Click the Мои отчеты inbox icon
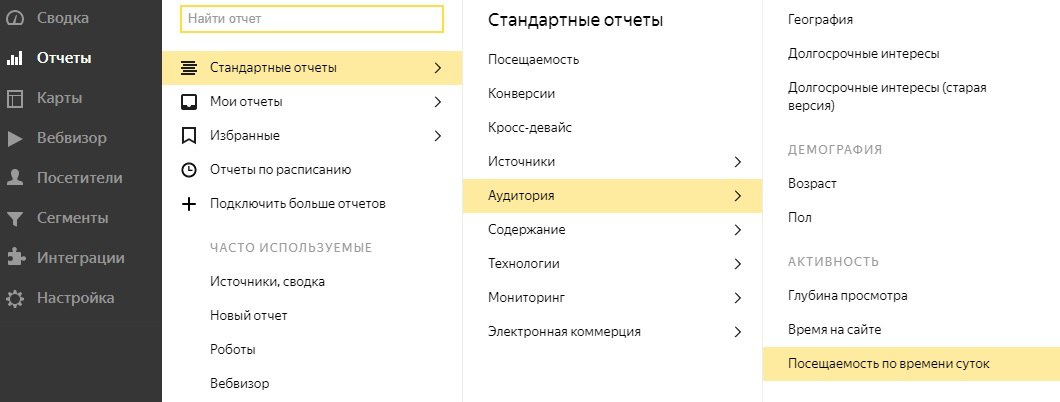The width and height of the screenshot is (1060, 402). pyautogui.click(x=189, y=101)
